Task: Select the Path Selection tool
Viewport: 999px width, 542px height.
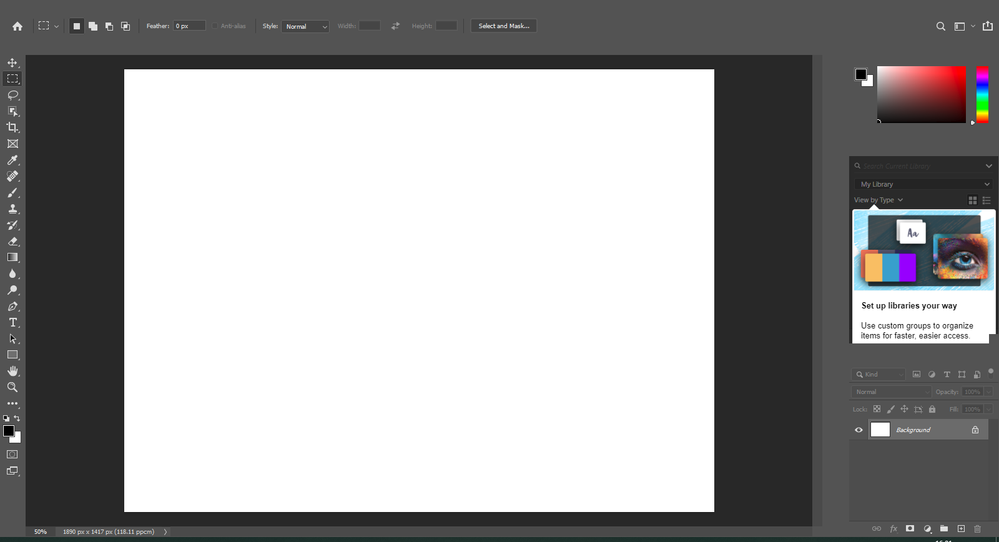Action: click(x=12, y=339)
